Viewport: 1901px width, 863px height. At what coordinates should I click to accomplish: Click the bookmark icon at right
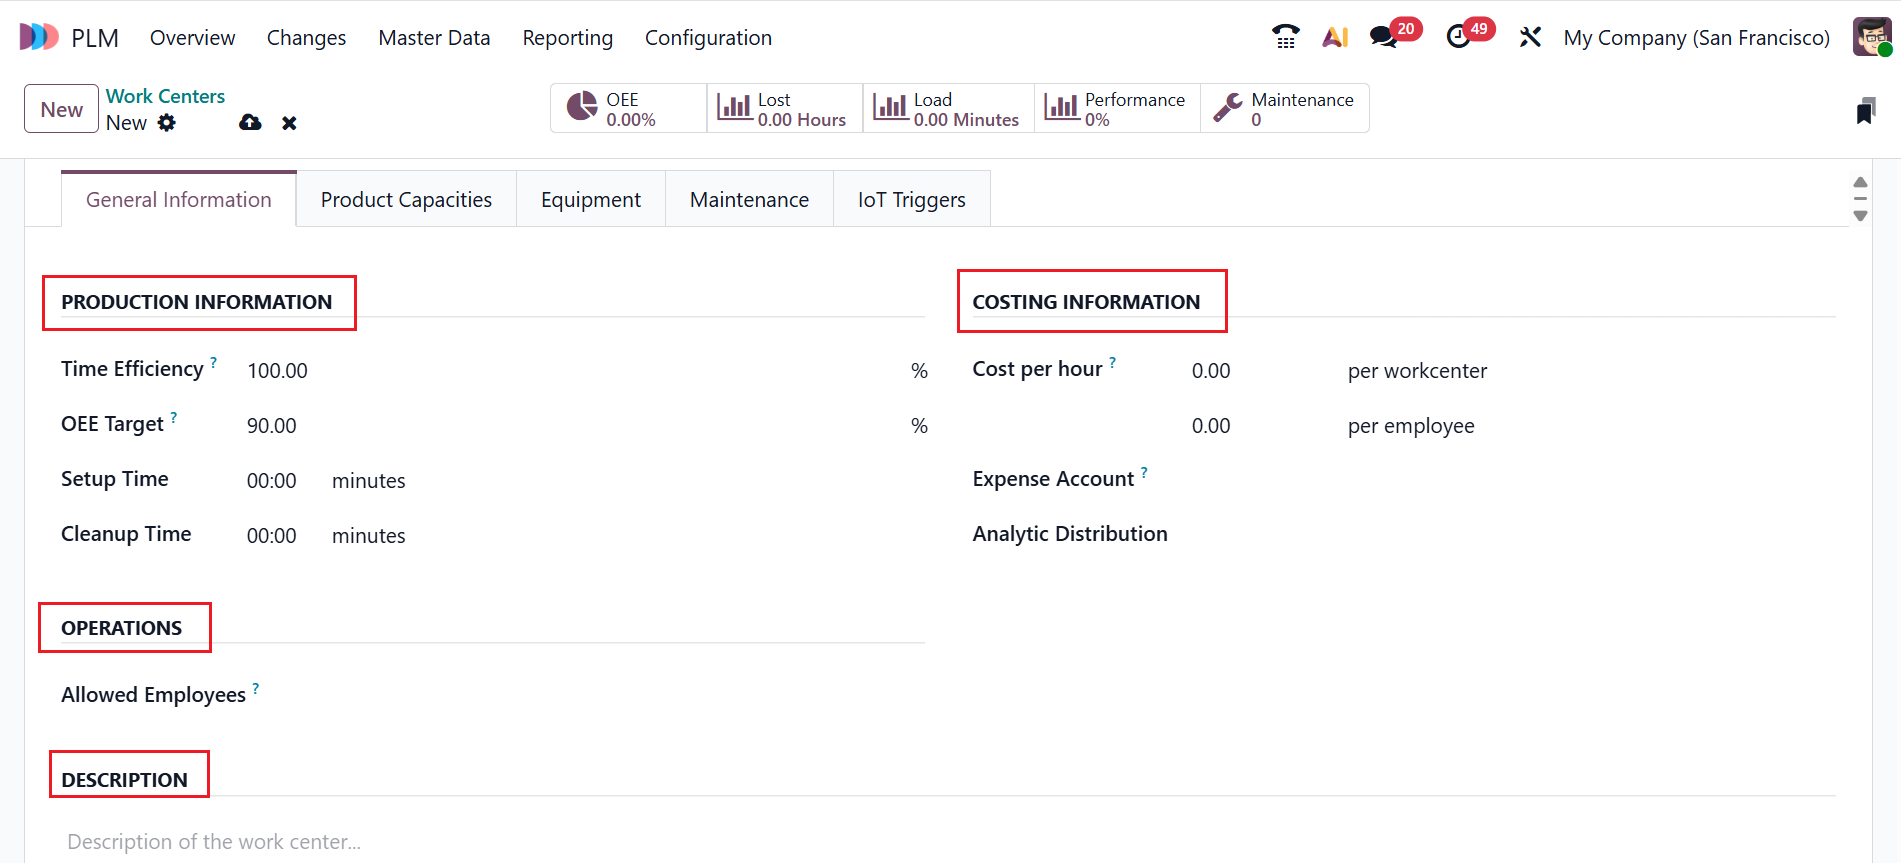1865,111
